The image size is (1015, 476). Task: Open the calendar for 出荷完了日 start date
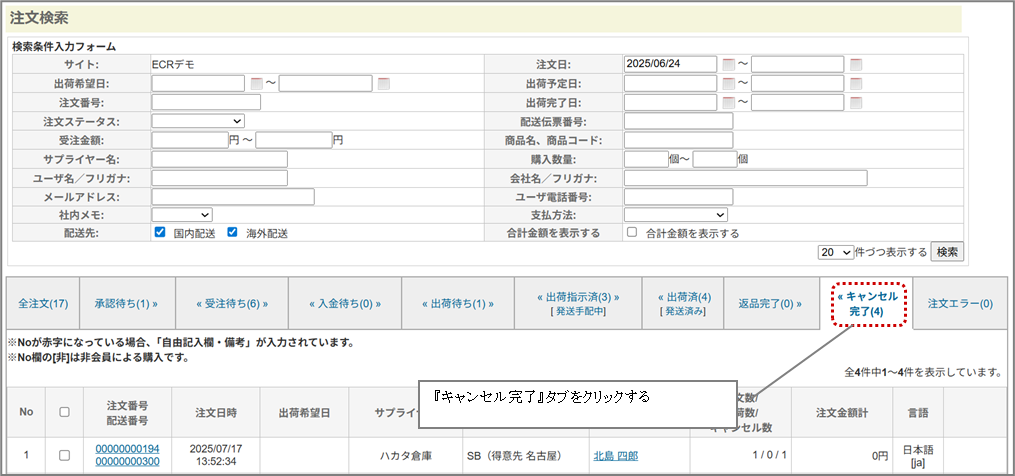coord(728,102)
